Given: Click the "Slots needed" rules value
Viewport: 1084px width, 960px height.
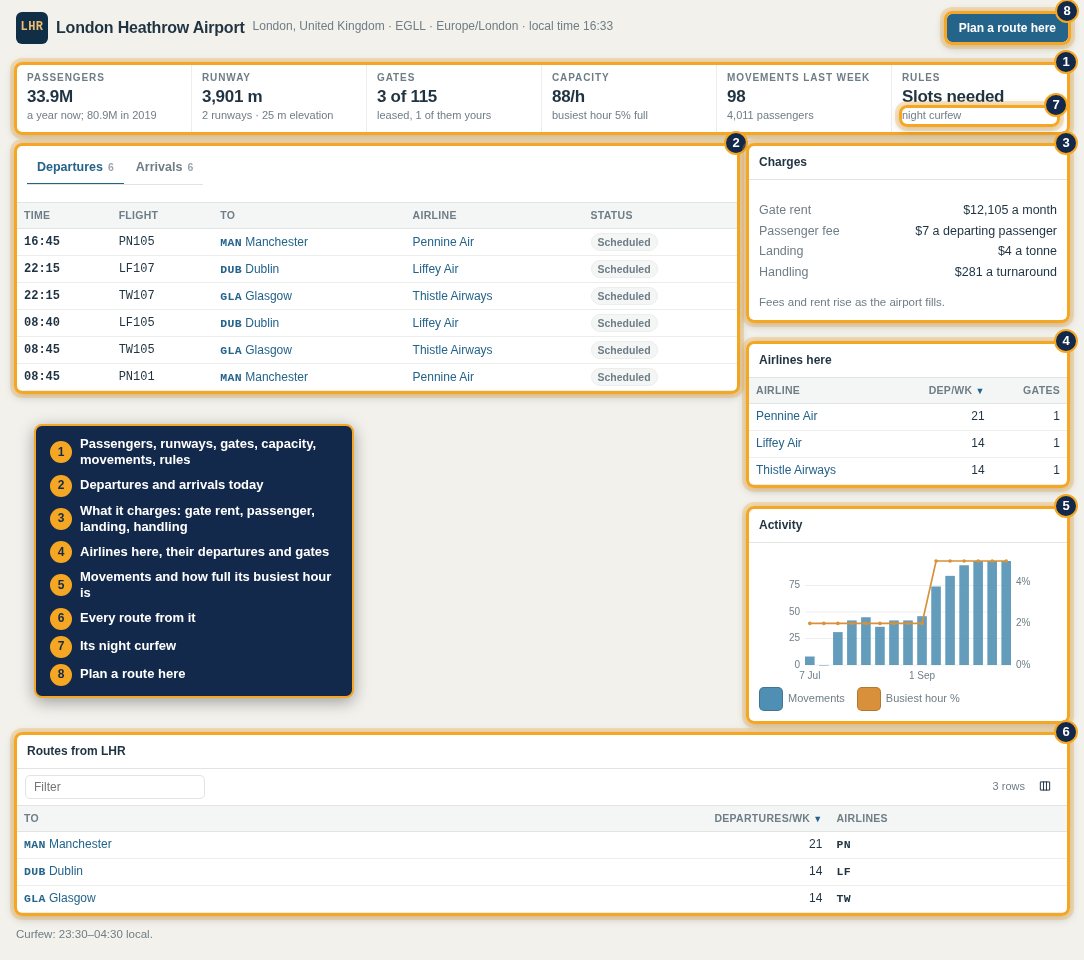Looking at the screenshot, I should tap(953, 96).
